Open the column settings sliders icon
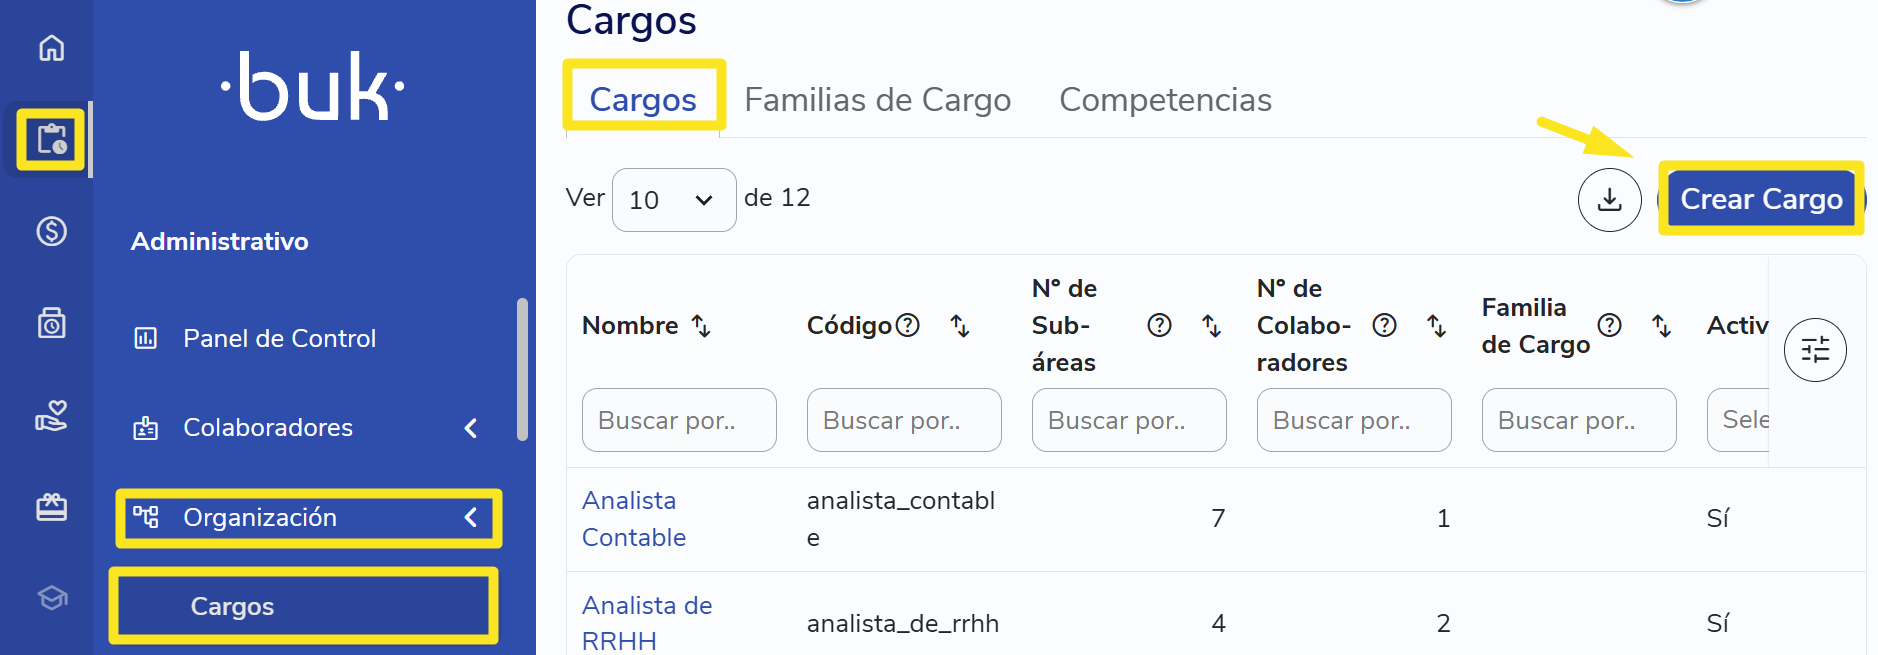 click(1815, 350)
